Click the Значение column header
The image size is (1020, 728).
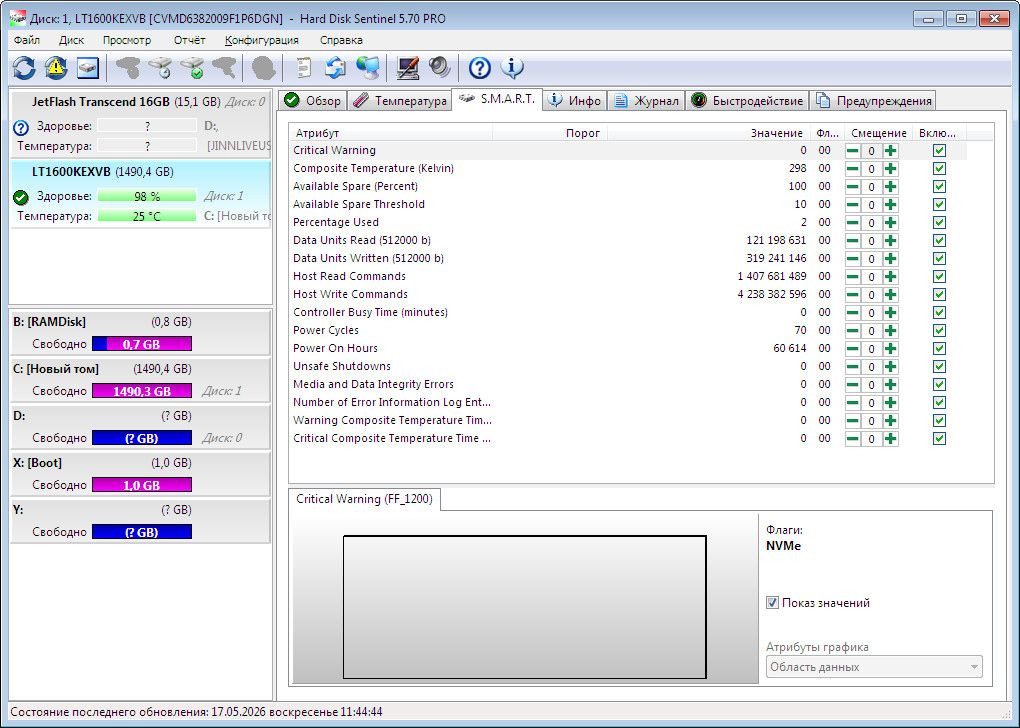708,133
